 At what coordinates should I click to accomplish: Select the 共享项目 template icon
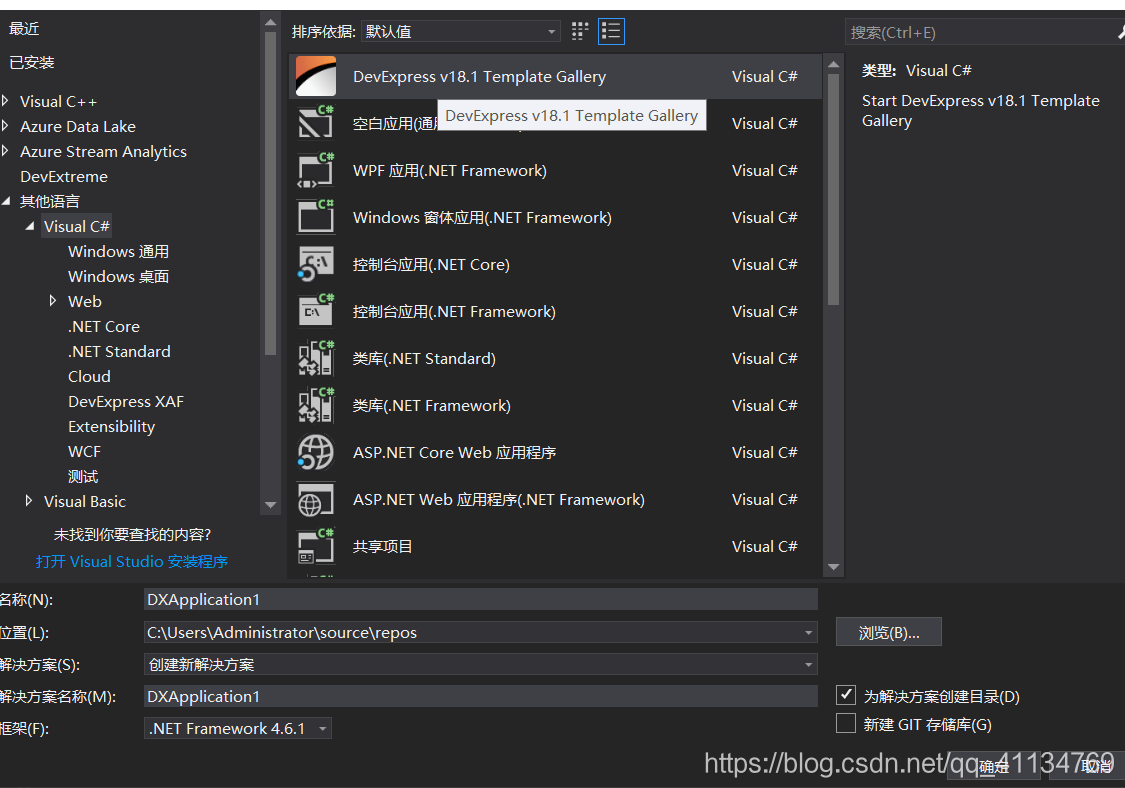pyautogui.click(x=316, y=546)
